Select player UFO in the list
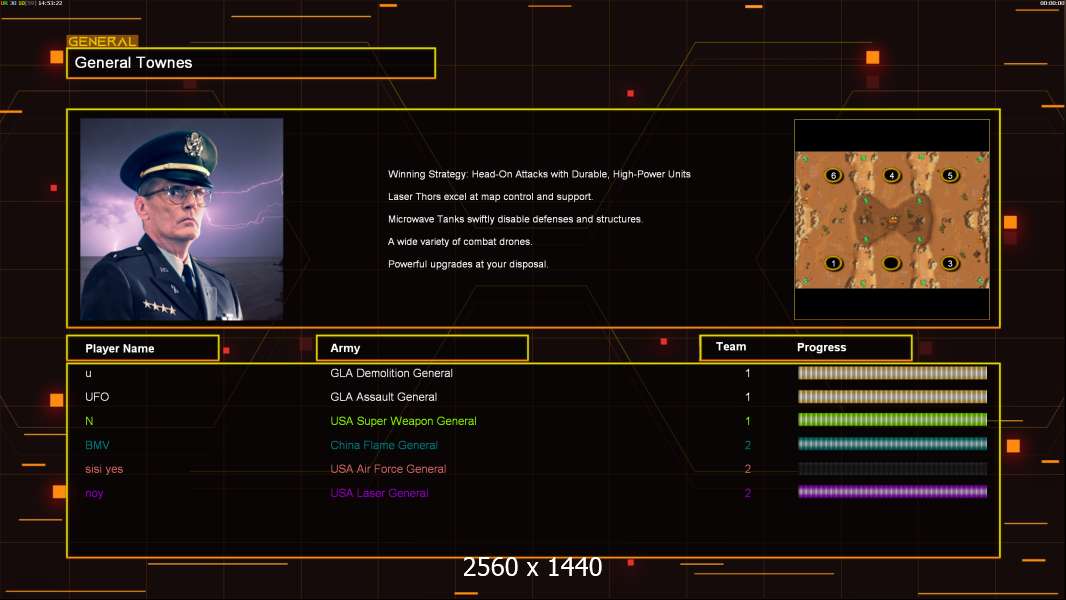The height and width of the screenshot is (600, 1066). (x=97, y=397)
